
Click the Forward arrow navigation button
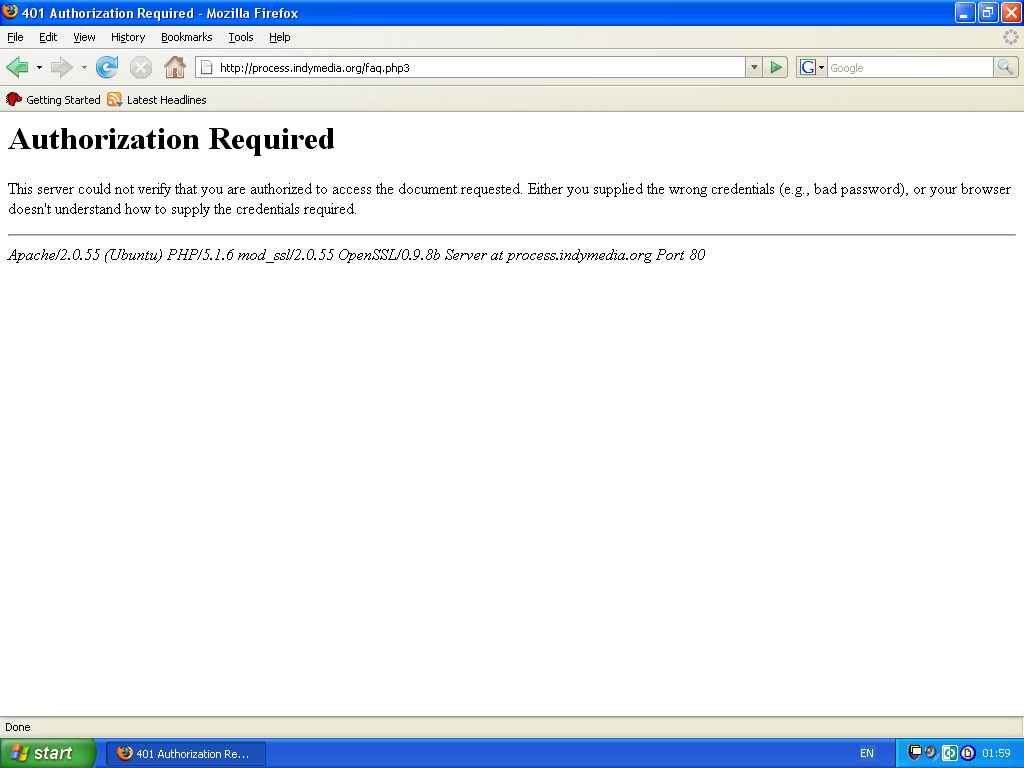tap(62, 67)
